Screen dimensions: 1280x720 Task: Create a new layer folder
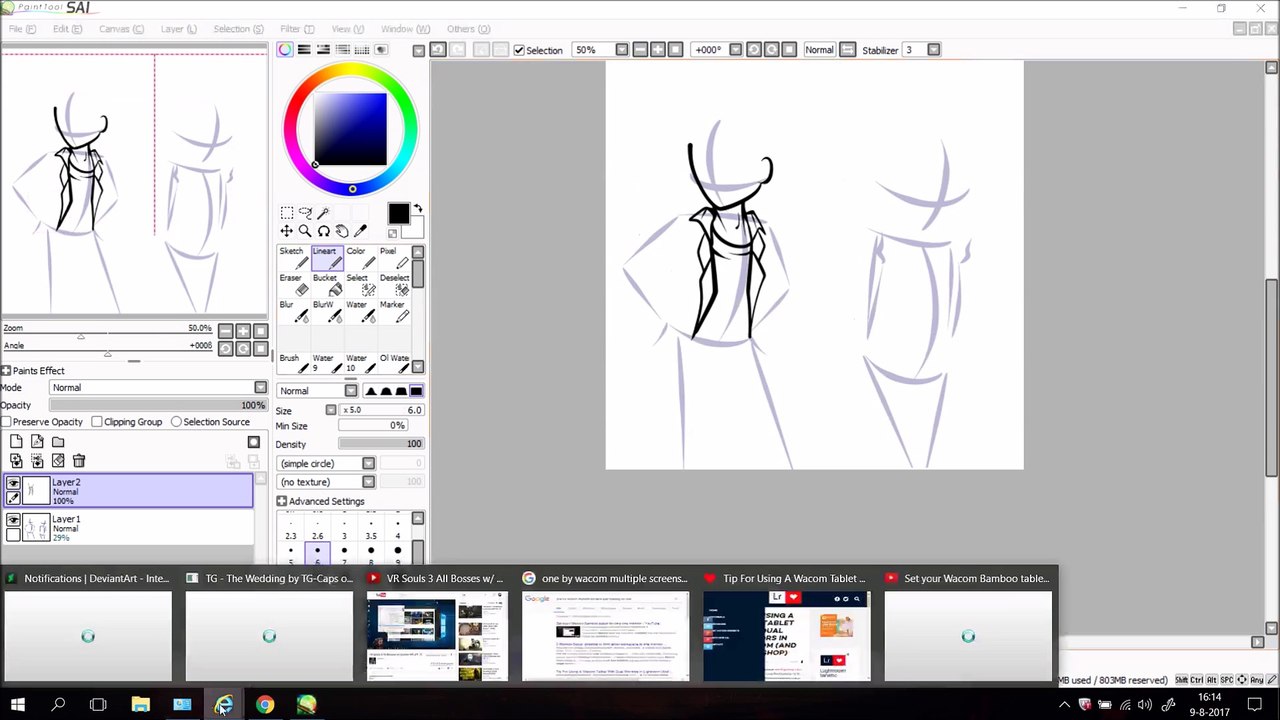pyautogui.click(x=58, y=442)
